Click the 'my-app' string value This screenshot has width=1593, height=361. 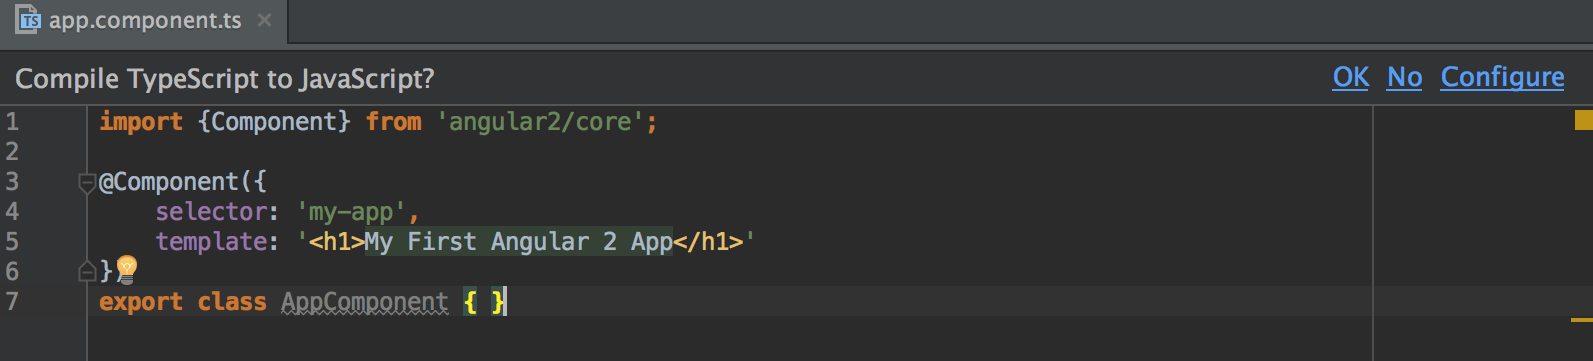click(x=351, y=212)
